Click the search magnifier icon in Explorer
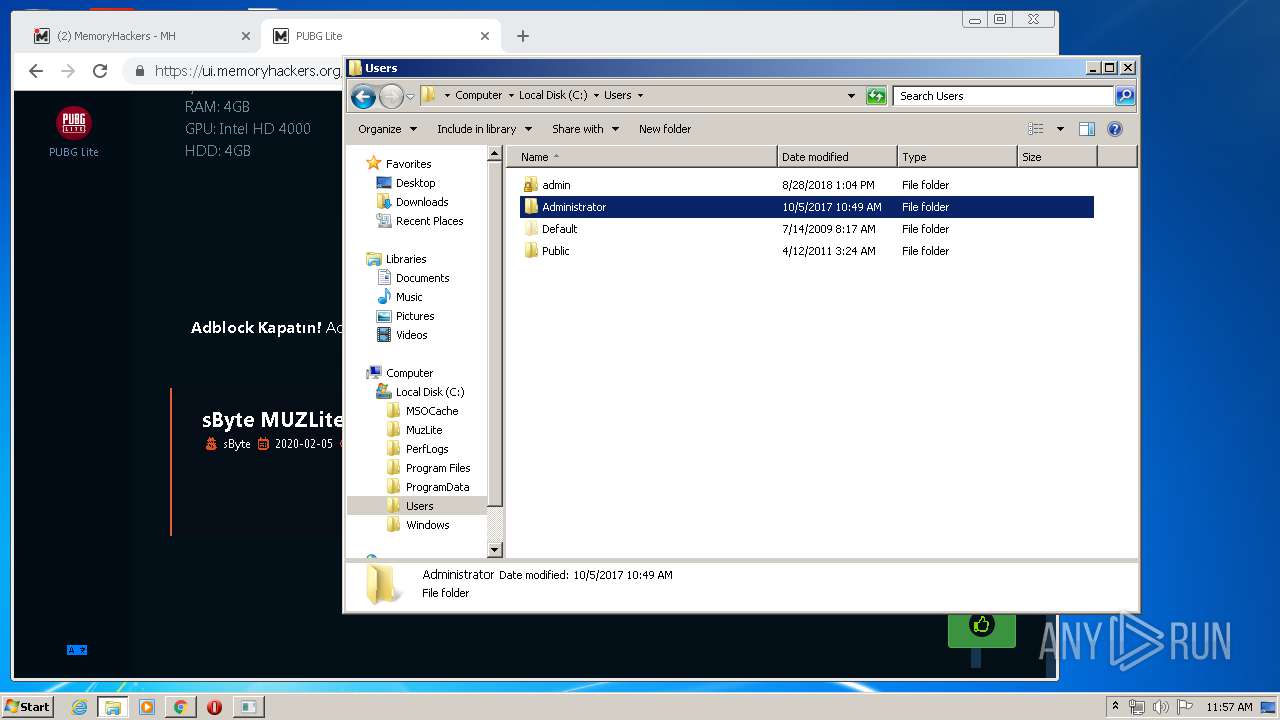This screenshot has height=720, width=1280. coord(1125,96)
